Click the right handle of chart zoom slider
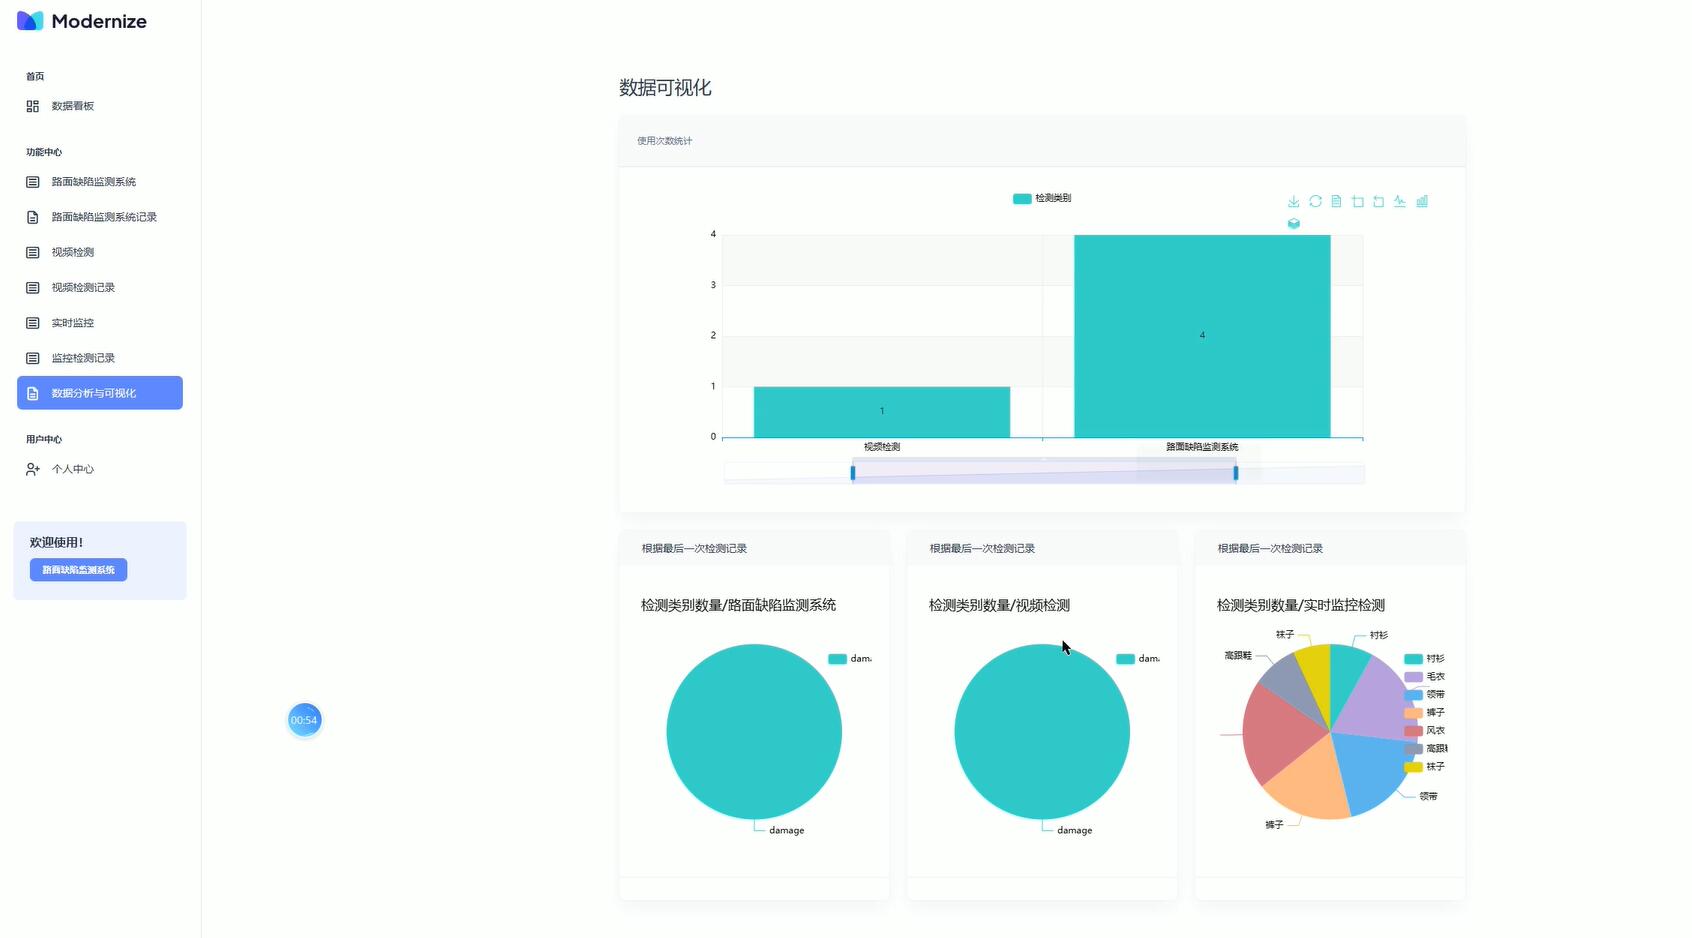This screenshot has width=1692, height=938. point(1235,473)
